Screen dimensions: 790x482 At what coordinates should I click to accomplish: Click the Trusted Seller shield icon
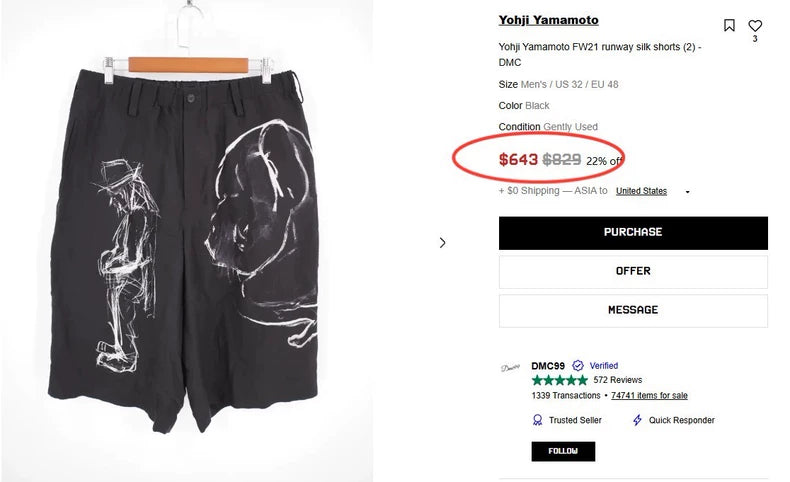click(x=538, y=420)
